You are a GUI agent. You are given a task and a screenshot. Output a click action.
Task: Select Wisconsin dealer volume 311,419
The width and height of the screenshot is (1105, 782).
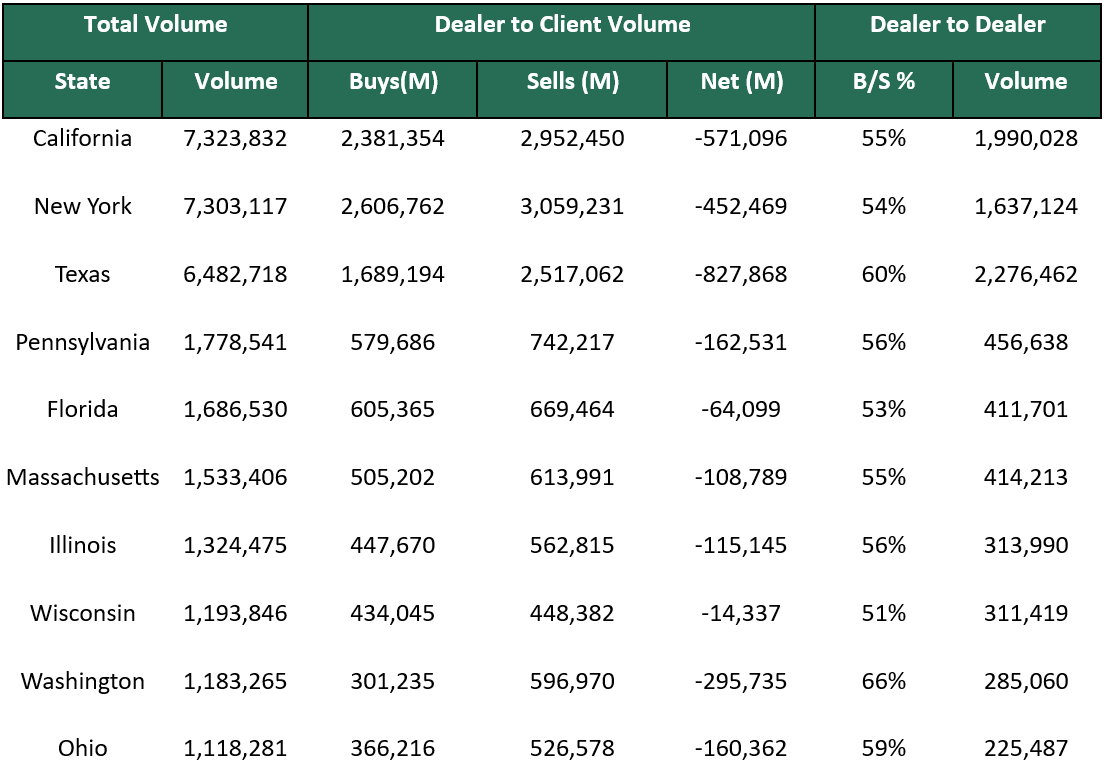(1026, 614)
